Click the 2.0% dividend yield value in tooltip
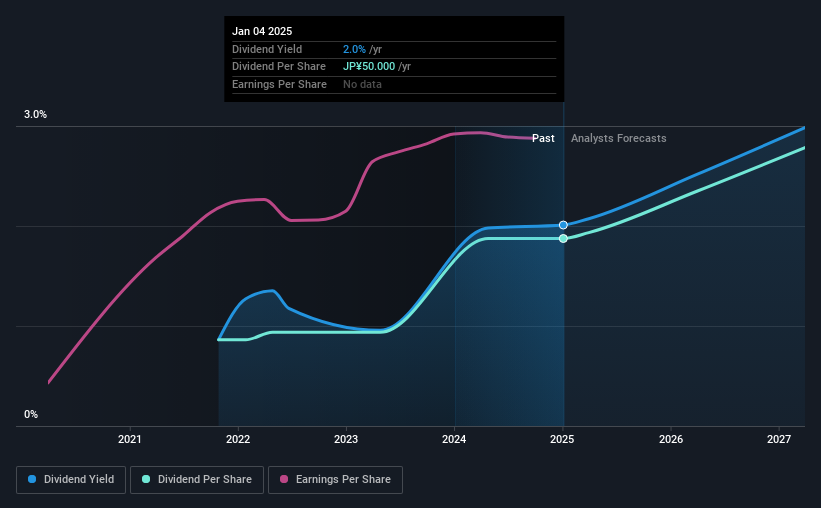Screen dimensions: 821x508 point(354,49)
